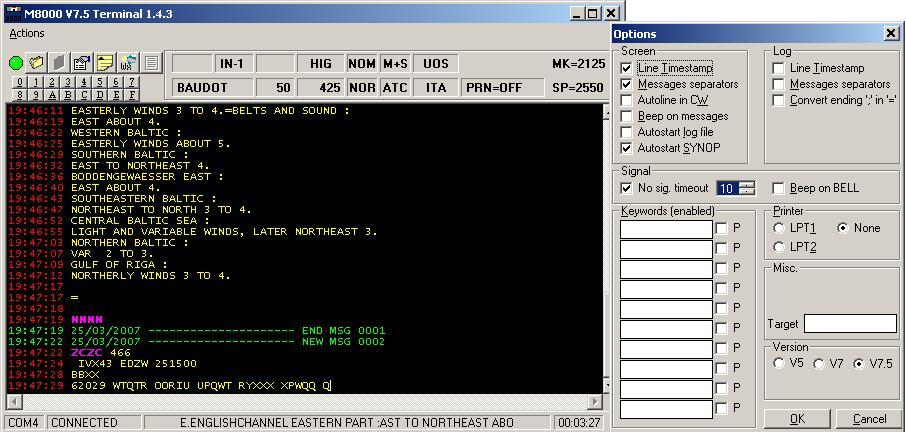906x432 pixels.
Task: Click memory button B
Action: pos(68,95)
